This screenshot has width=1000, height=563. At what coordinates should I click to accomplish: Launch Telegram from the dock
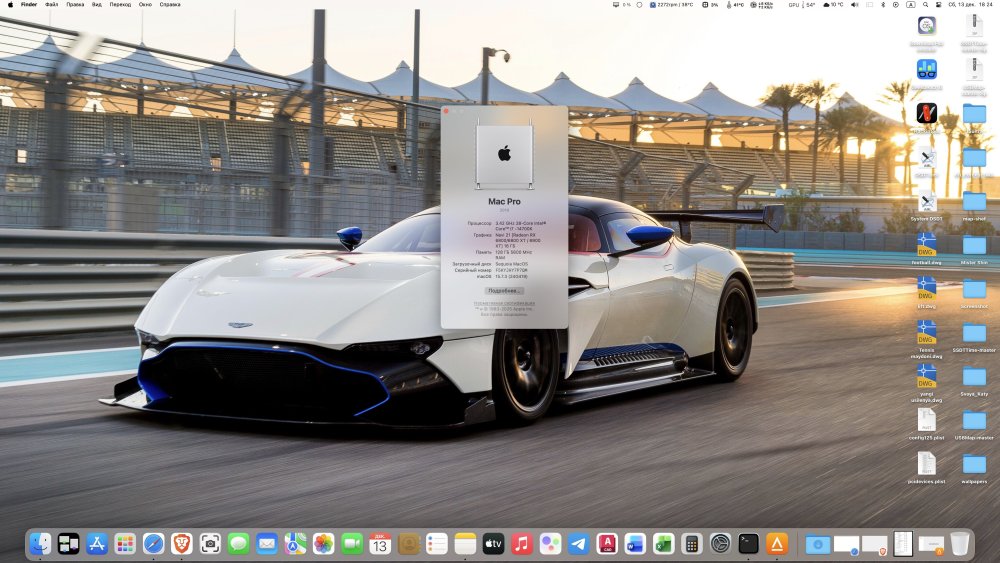click(578, 544)
